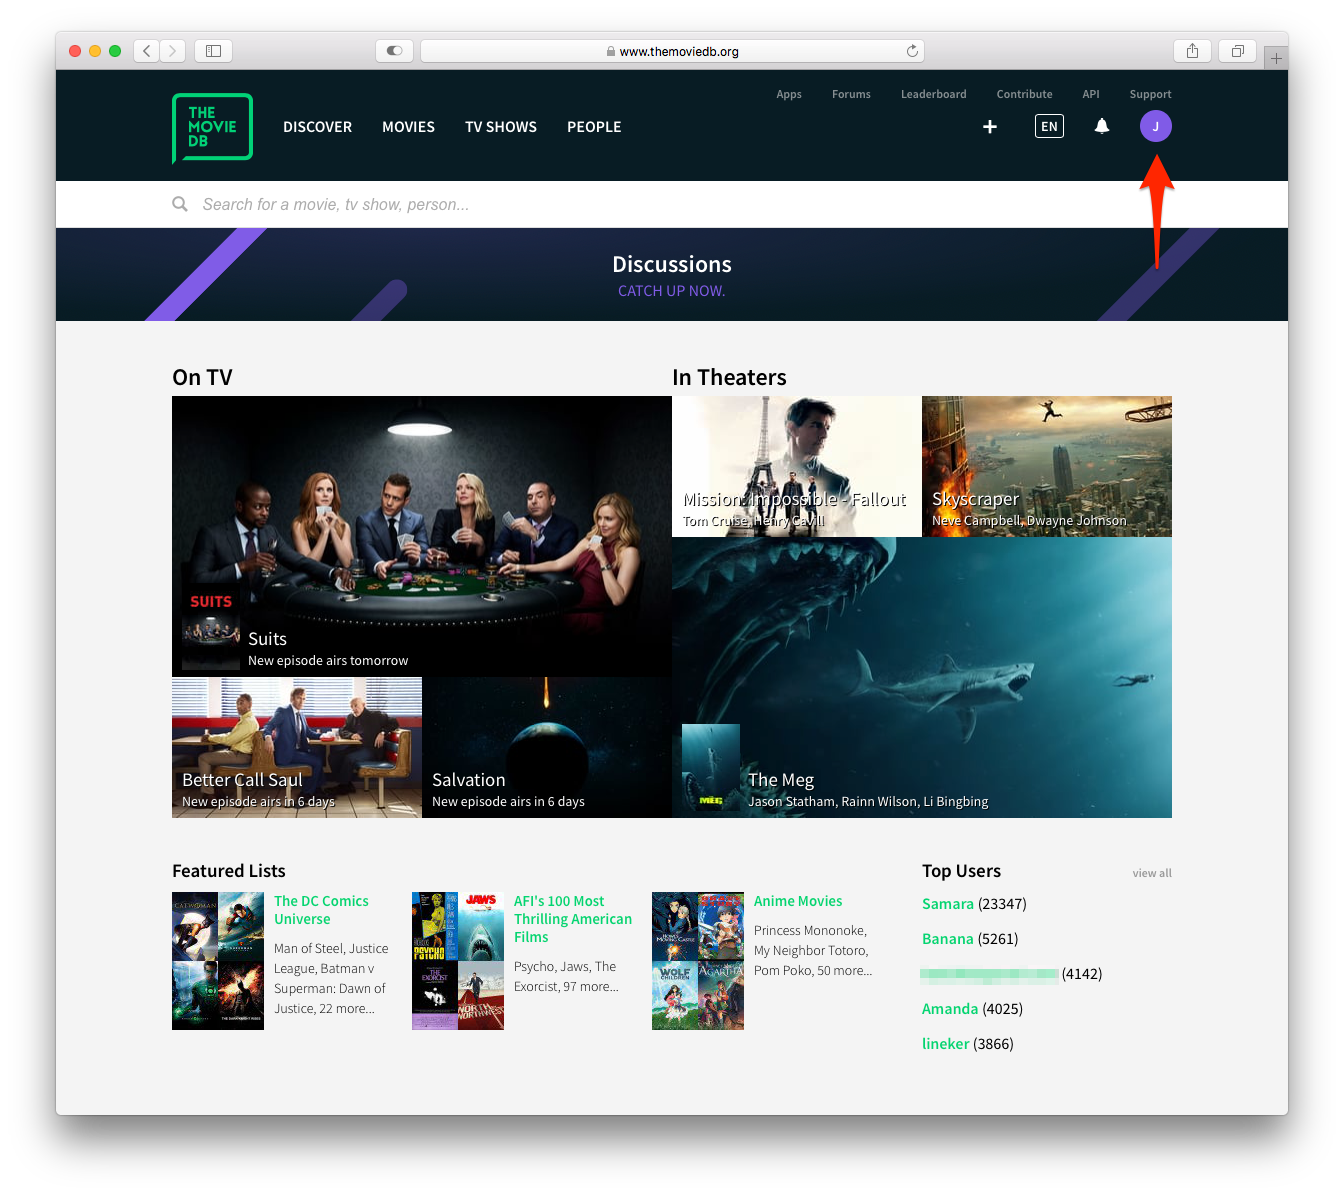Open the TV SHOWS navigation dropdown

pyautogui.click(x=501, y=127)
